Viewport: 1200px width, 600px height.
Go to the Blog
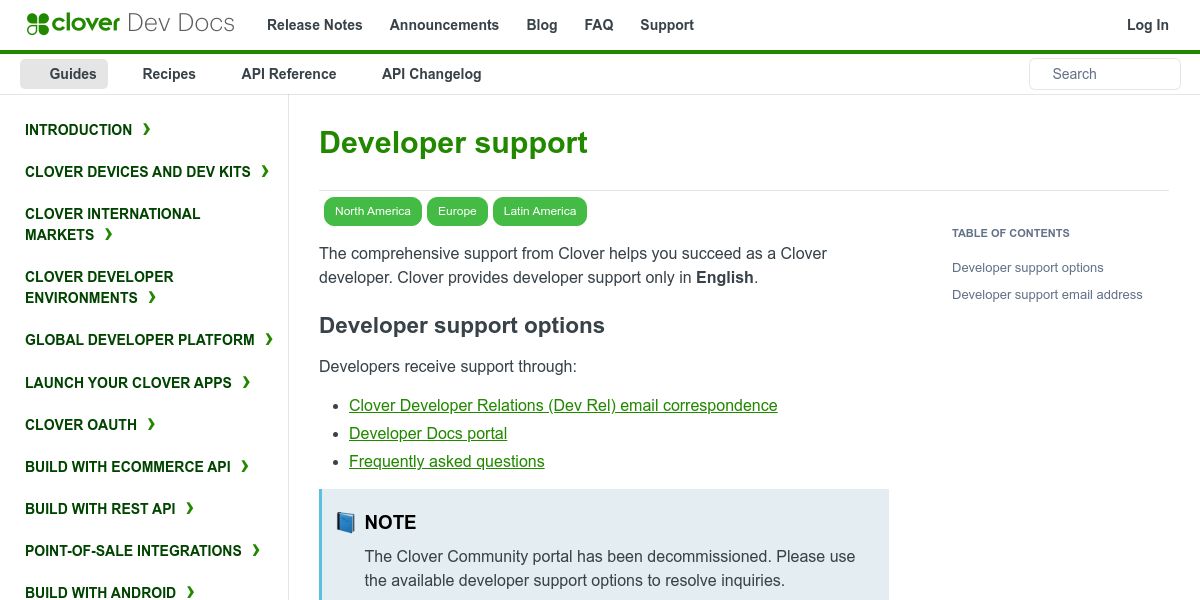542,25
